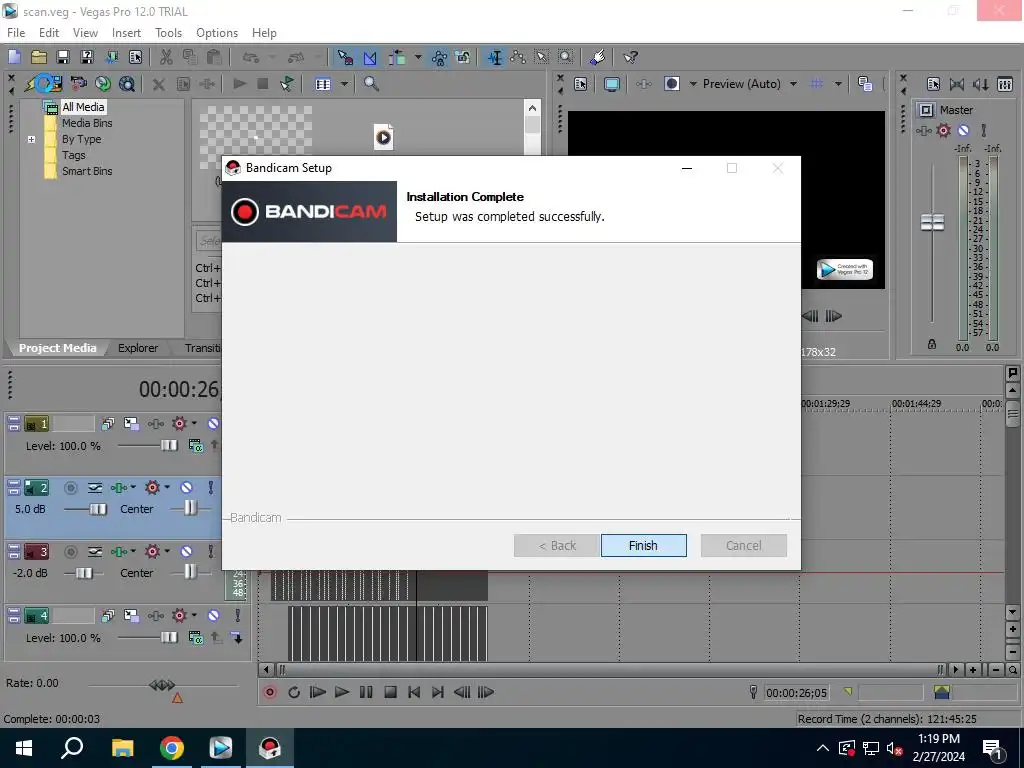Select Tags in the media tree

coord(74,155)
